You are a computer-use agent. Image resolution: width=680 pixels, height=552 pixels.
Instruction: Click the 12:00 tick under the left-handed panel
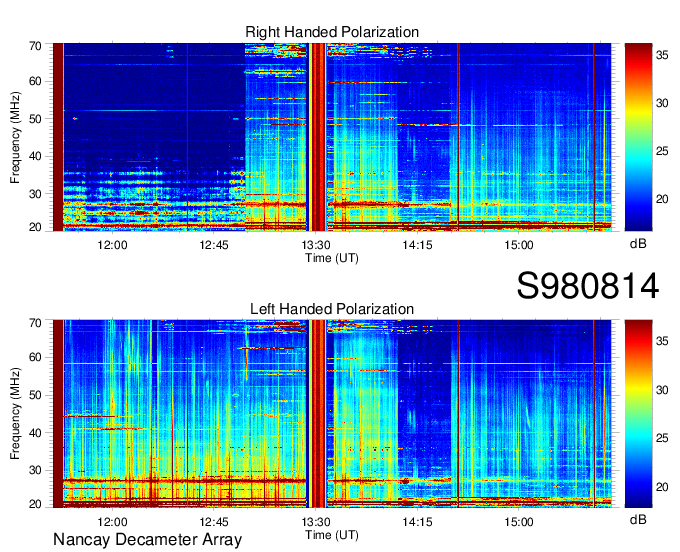click(112, 522)
